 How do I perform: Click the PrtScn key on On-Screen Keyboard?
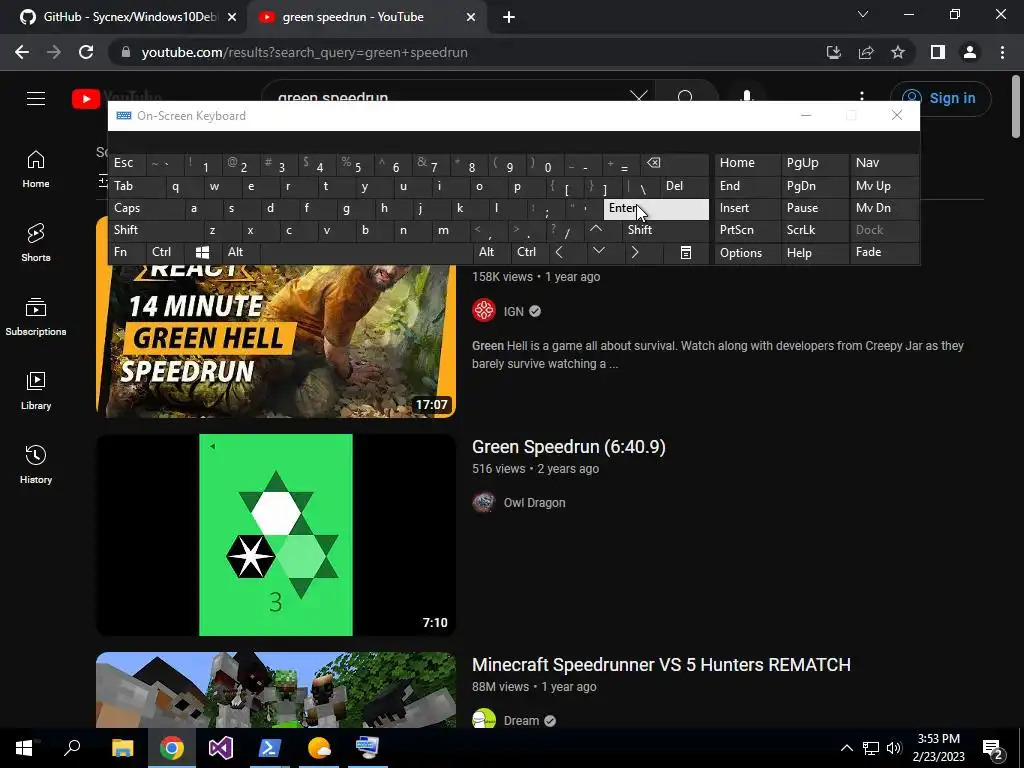[747, 230]
